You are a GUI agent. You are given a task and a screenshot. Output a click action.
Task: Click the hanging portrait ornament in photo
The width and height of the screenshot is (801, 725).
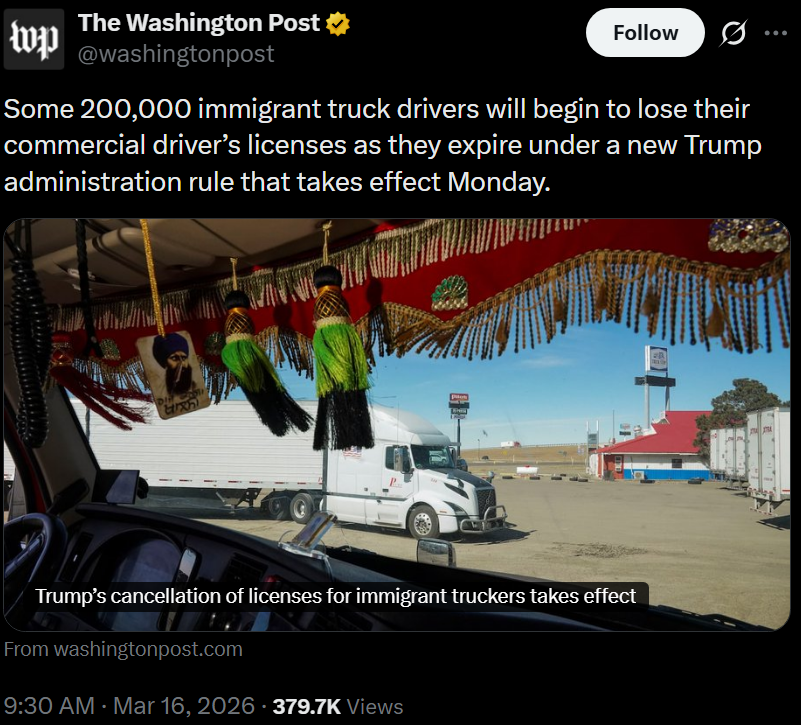(x=173, y=373)
